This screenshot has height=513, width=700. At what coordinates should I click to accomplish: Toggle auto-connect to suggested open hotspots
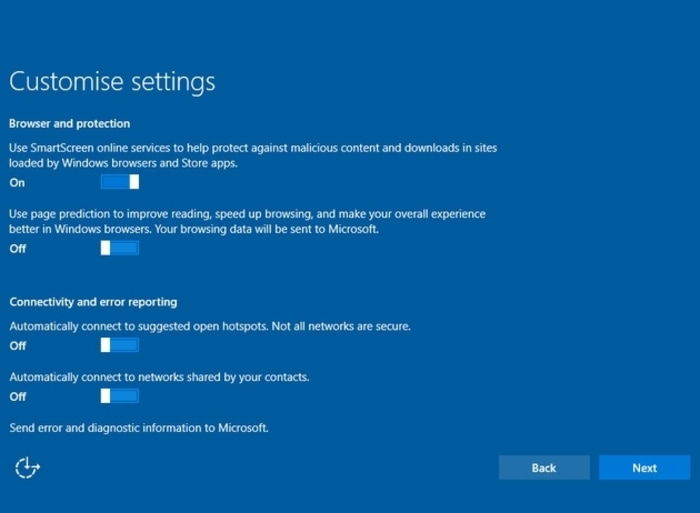pos(120,345)
